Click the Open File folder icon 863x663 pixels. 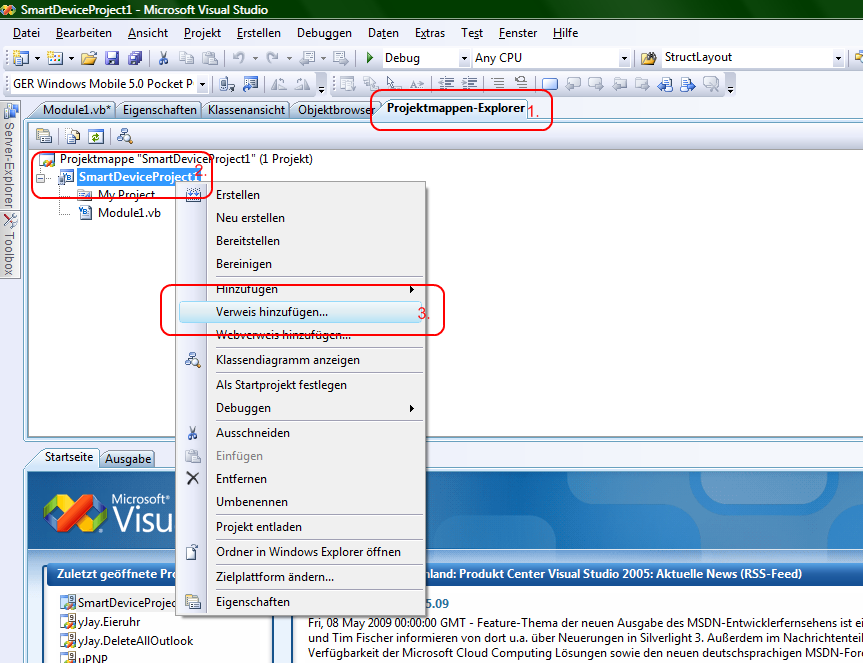(x=89, y=58)
